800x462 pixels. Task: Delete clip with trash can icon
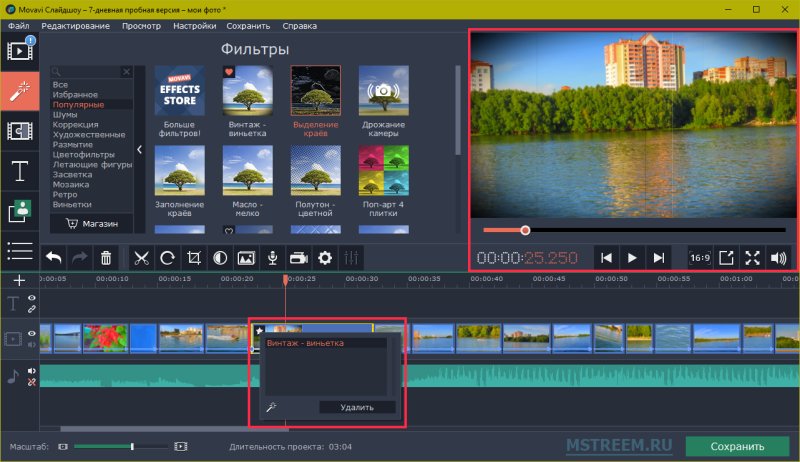coord(106,257)
